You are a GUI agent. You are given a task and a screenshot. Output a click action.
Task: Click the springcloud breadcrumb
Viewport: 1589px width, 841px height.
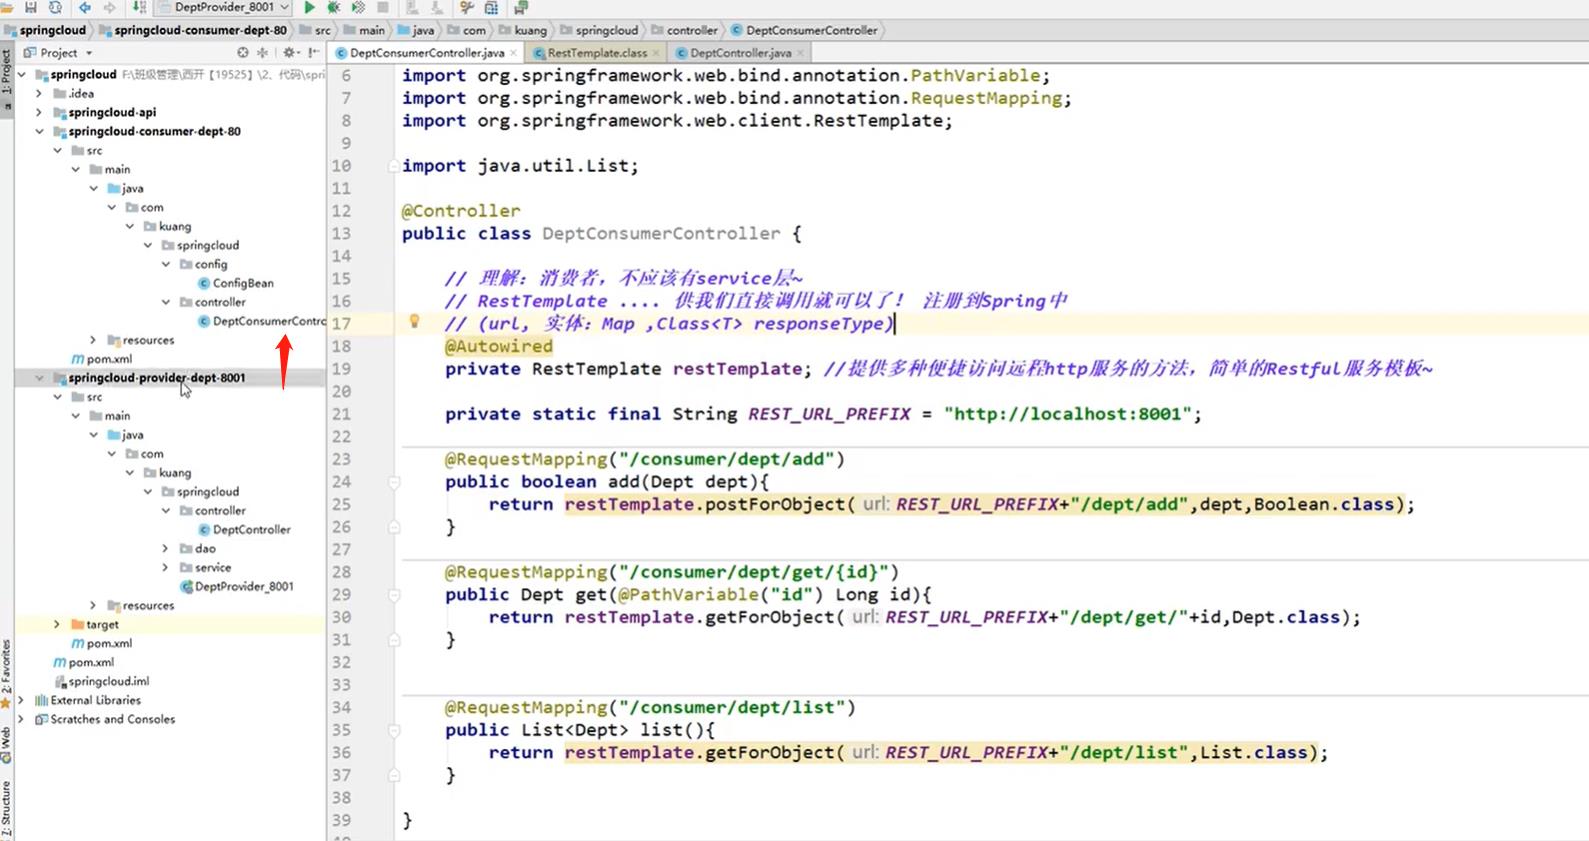(45, 30)
